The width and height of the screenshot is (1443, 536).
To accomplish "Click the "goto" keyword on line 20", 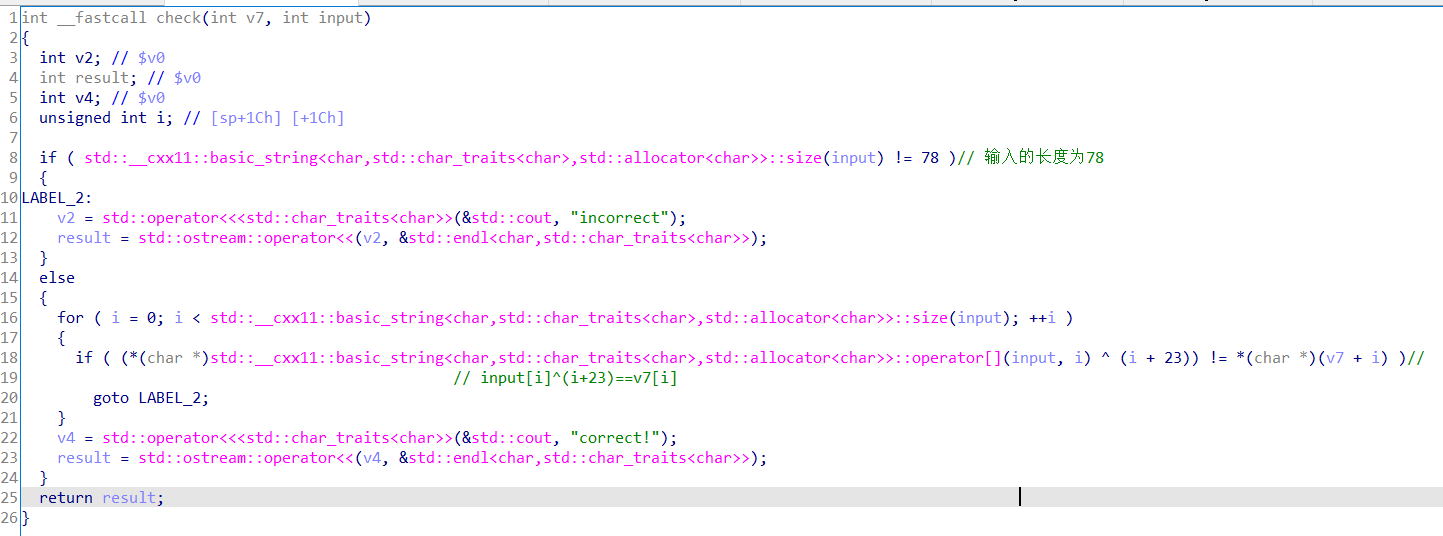I will tap(111, 398).
